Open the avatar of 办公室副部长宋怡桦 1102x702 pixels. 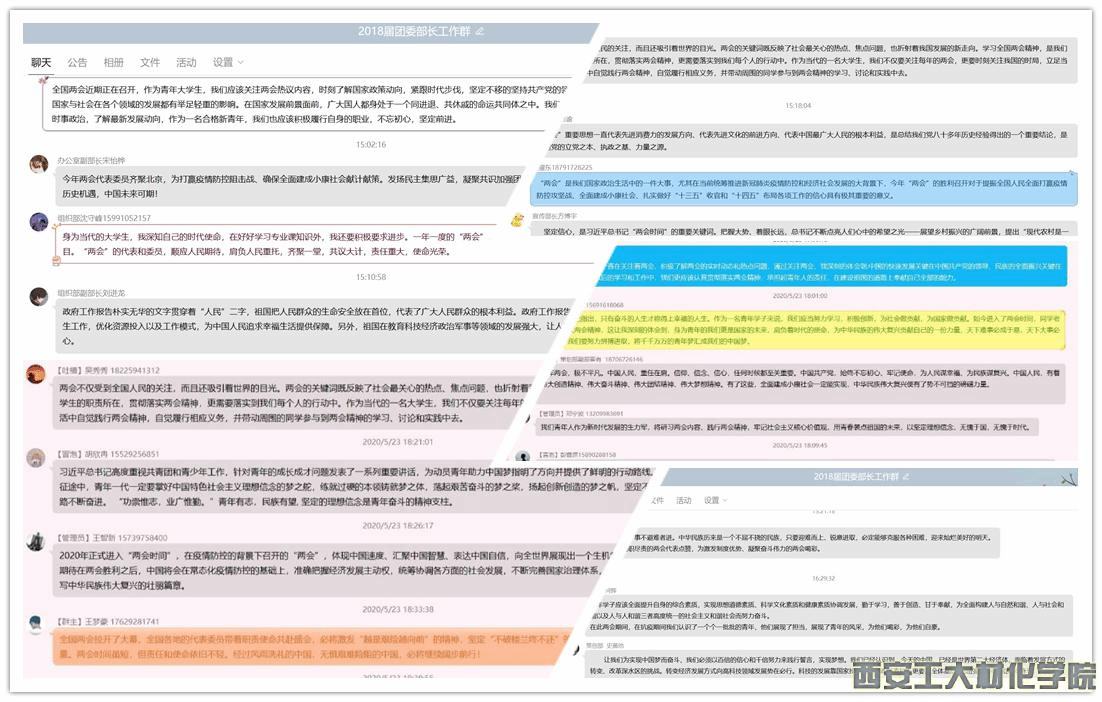39,164
